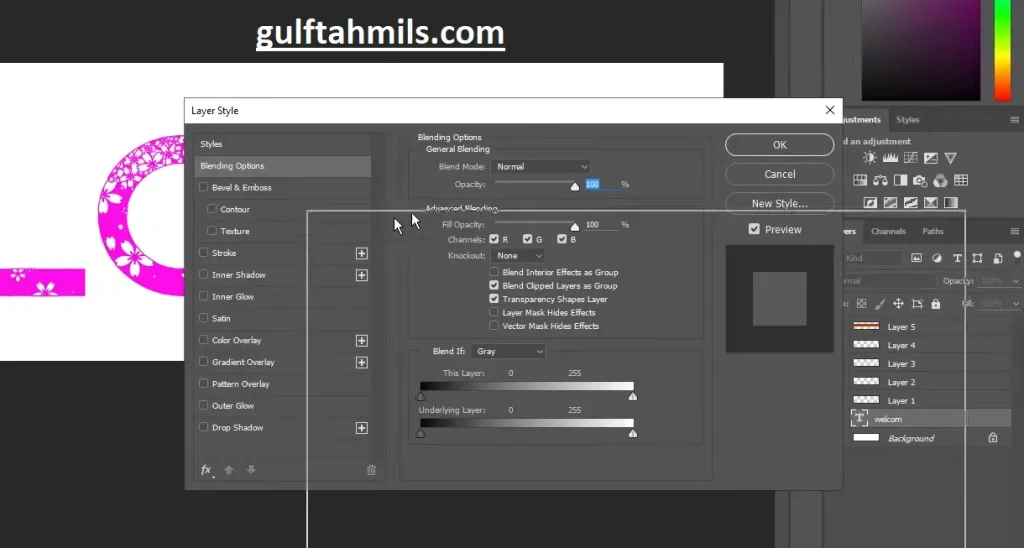The image size is (1024, 548).
Task: Click the Fill Opacity slider handle
Action: pos(575,226)
